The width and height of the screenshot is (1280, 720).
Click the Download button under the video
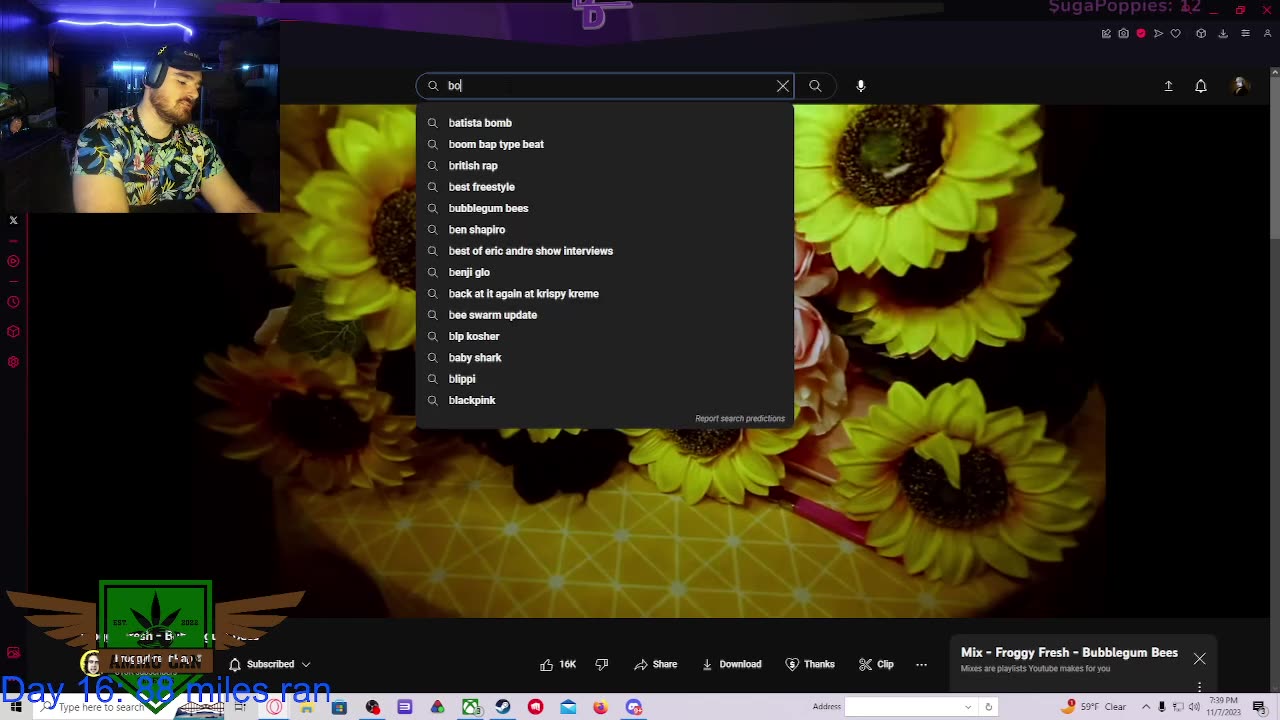pyautogui.click(x=732, y=664)
